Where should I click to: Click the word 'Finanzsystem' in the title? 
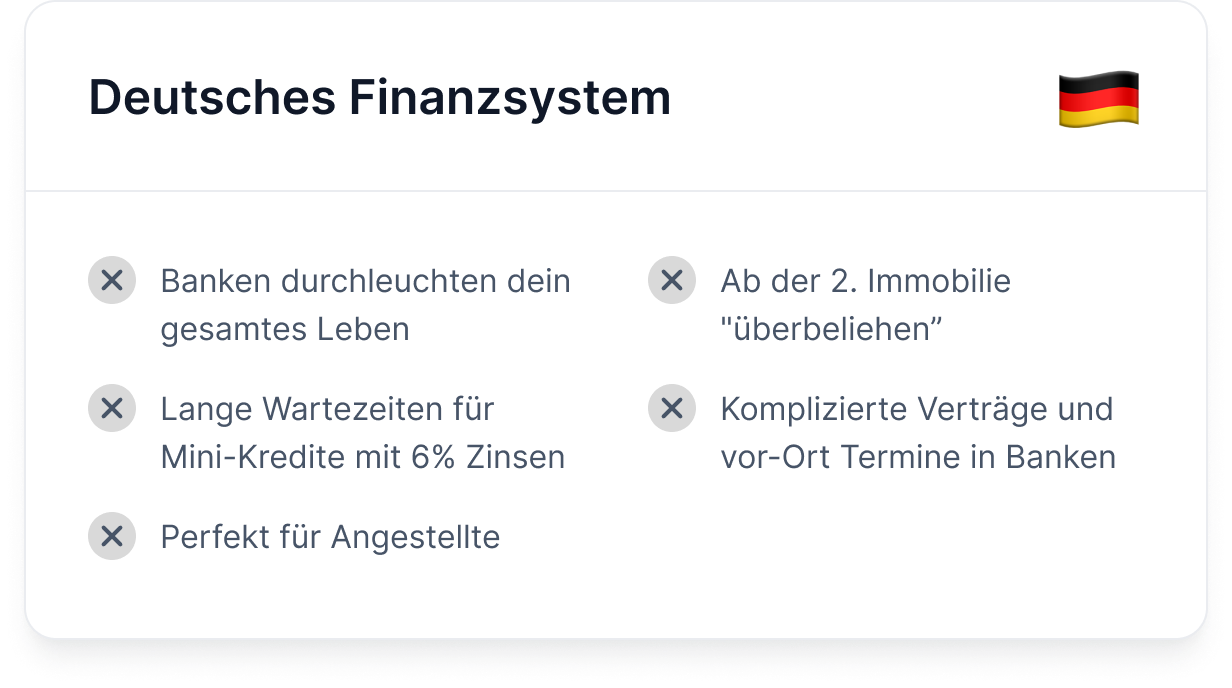(510, 98)
